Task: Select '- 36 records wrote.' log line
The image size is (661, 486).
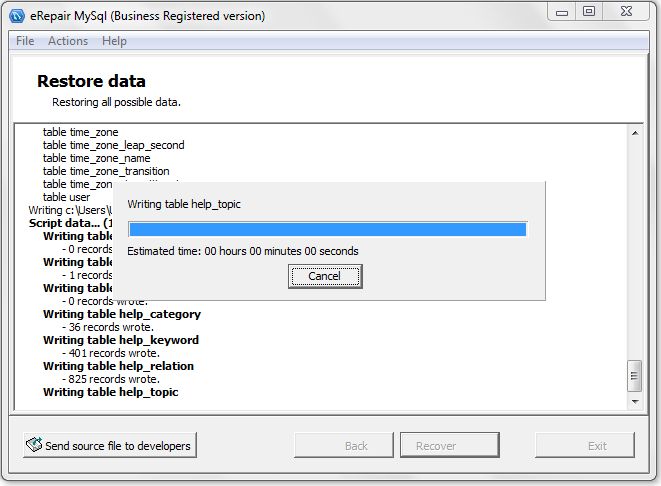Action: pos(108,327)
